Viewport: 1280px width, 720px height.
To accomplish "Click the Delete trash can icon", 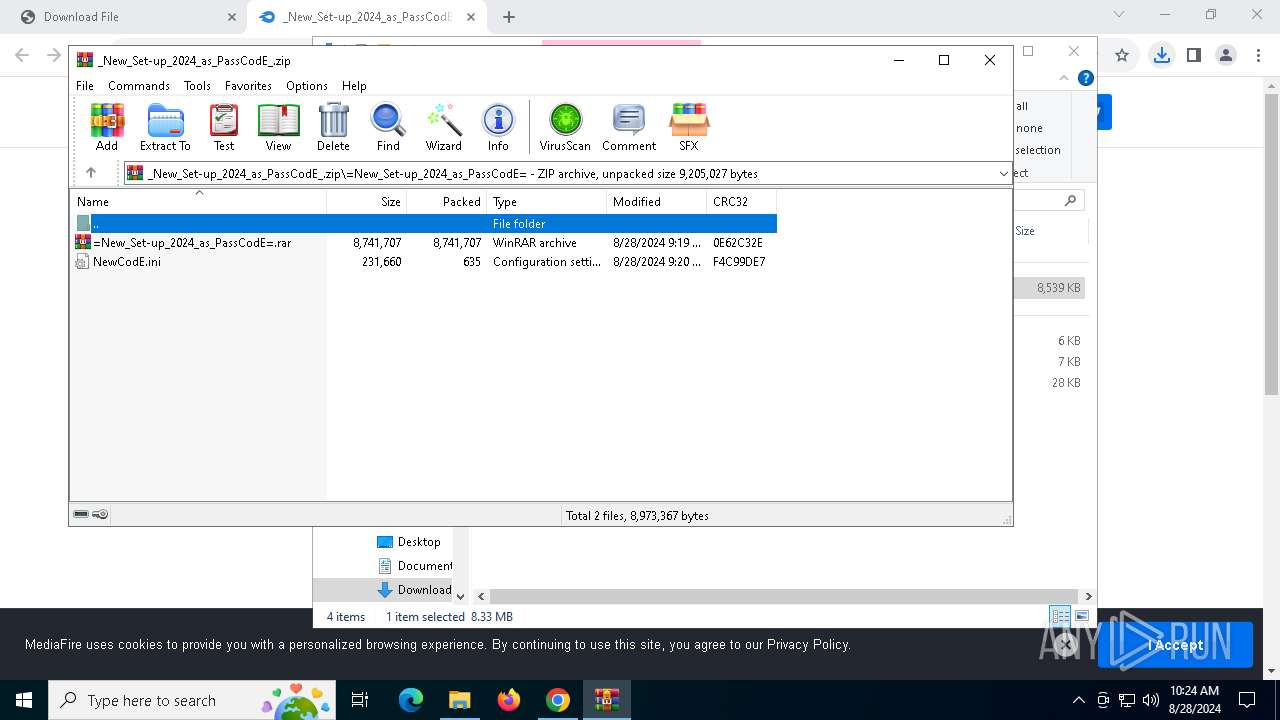I will coord(333,127).
